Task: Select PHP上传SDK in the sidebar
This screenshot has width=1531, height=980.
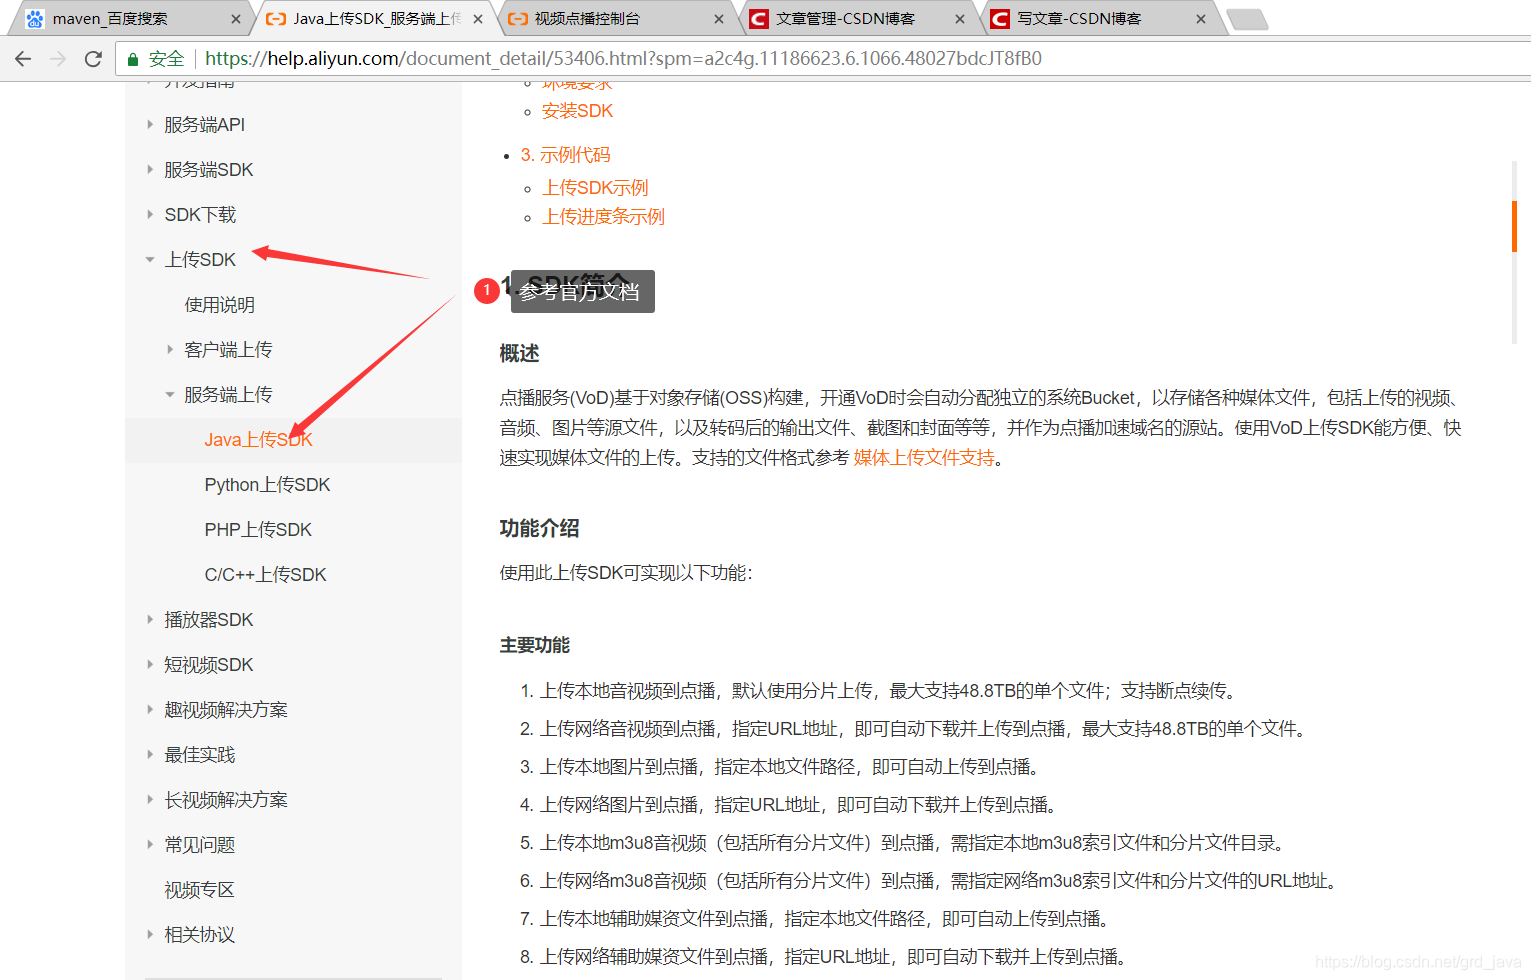Action: point(258,530)
